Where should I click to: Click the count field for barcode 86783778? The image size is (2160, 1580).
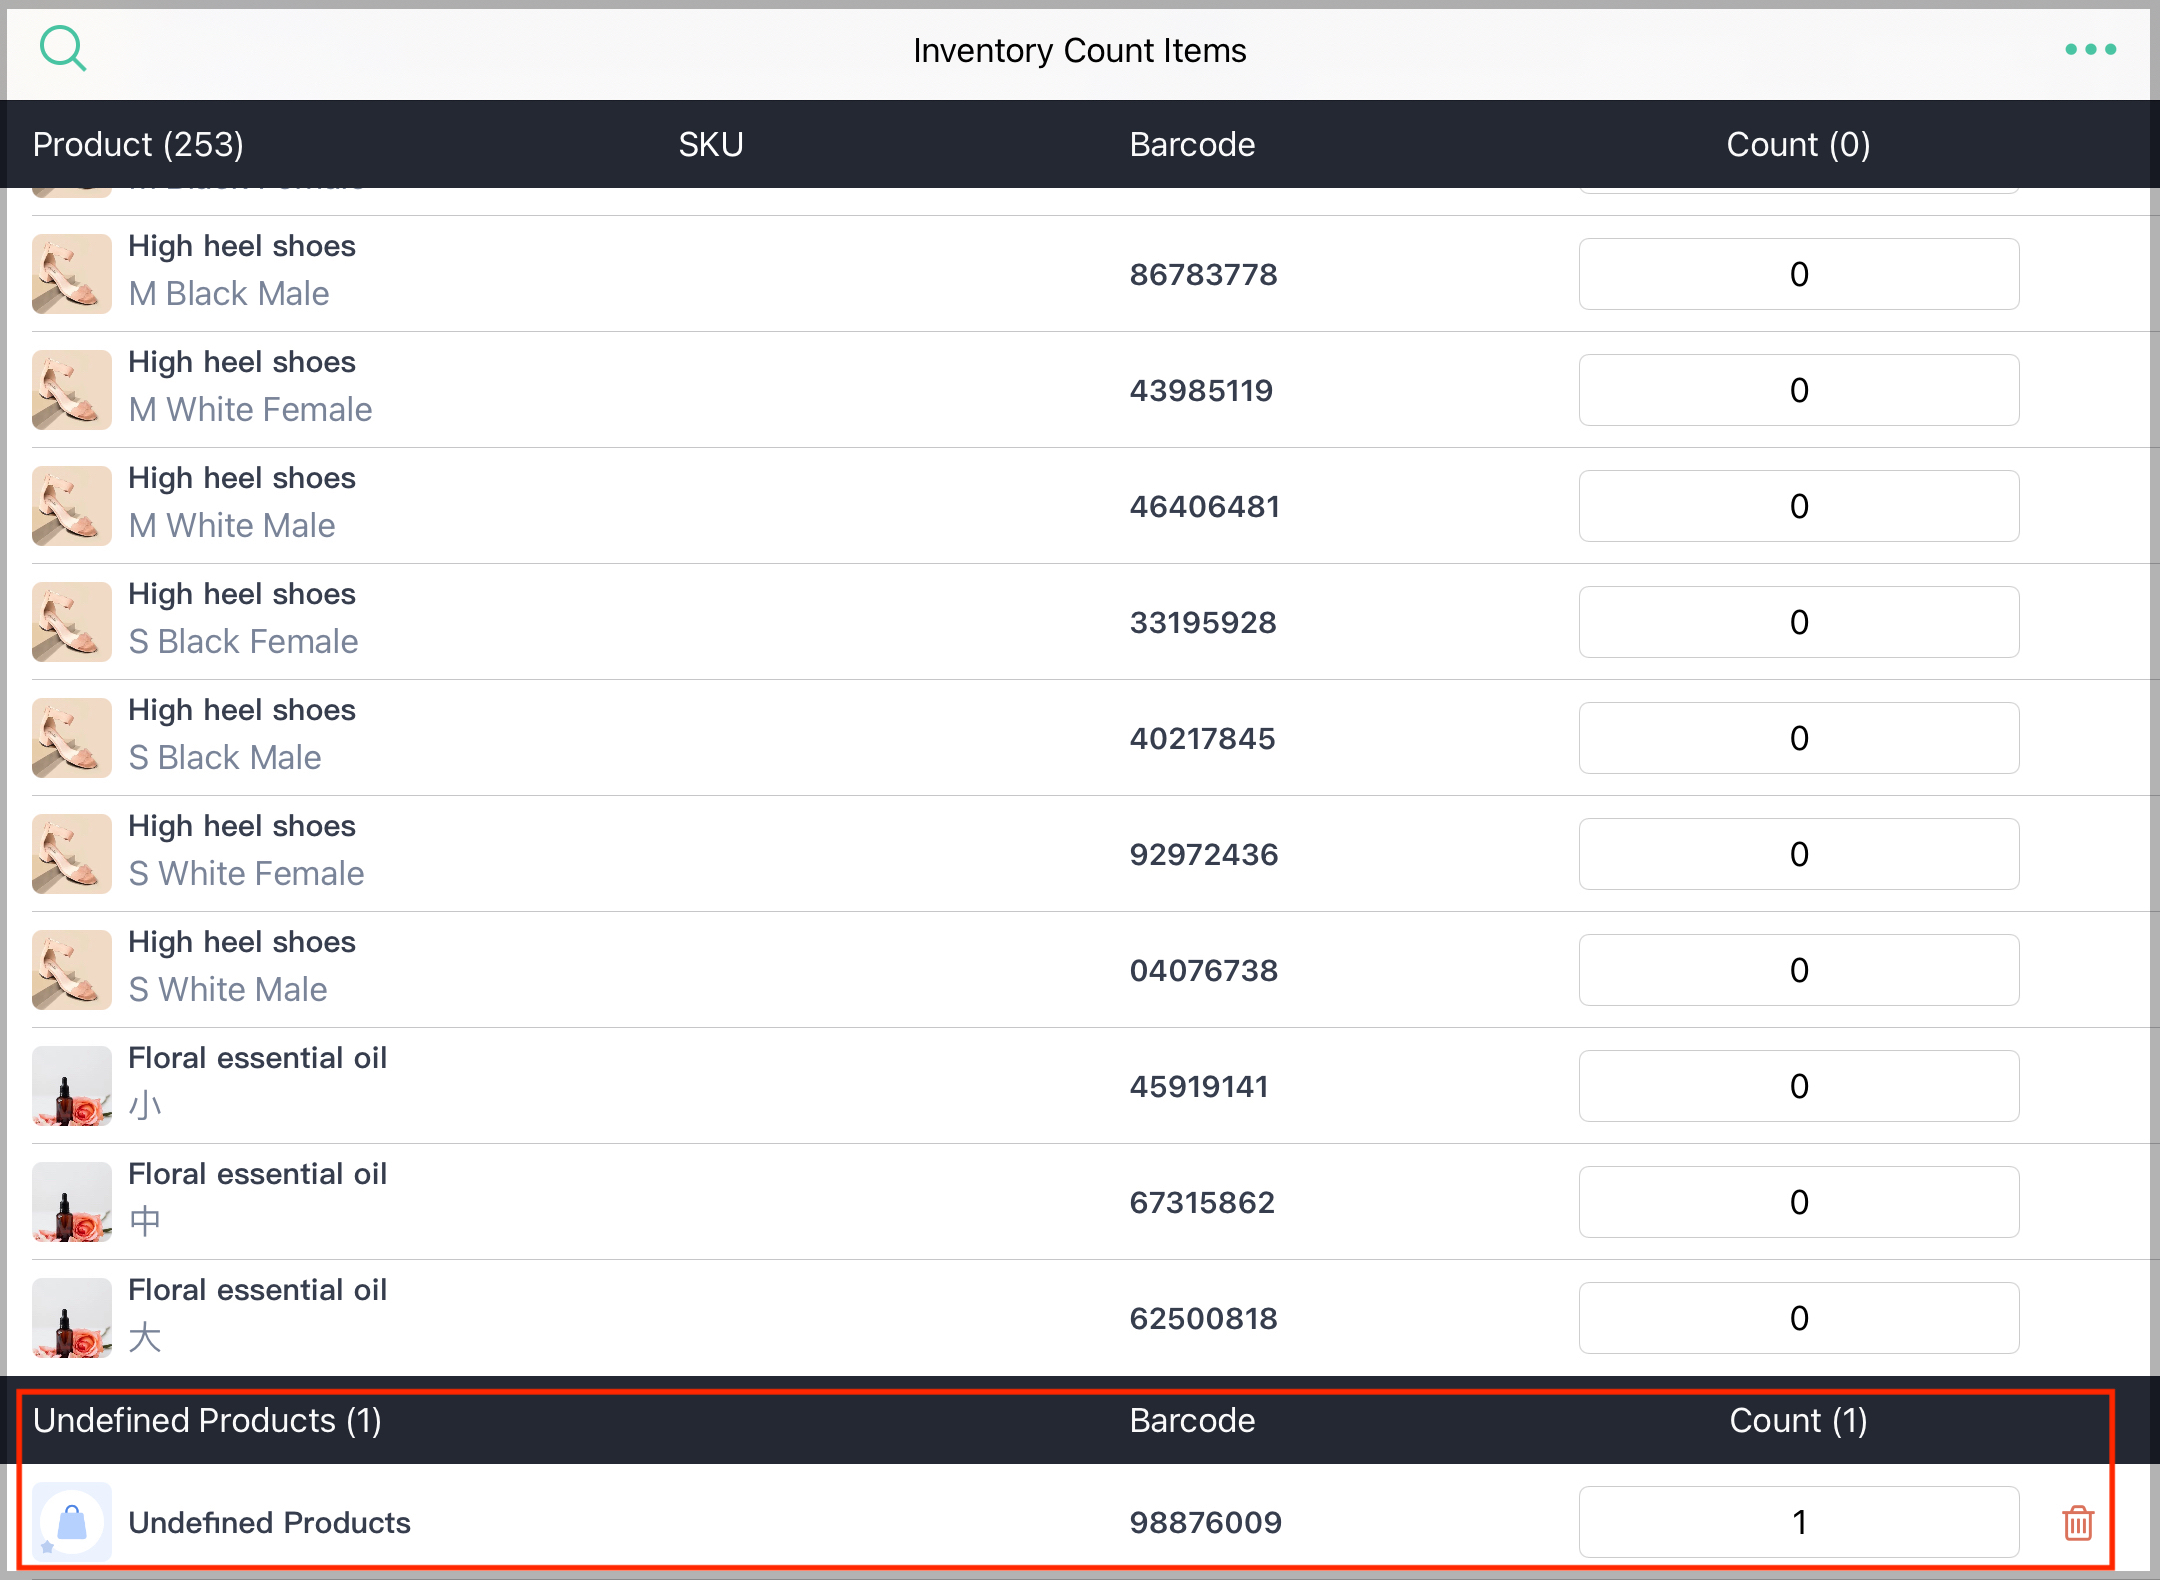point(1798,273)
